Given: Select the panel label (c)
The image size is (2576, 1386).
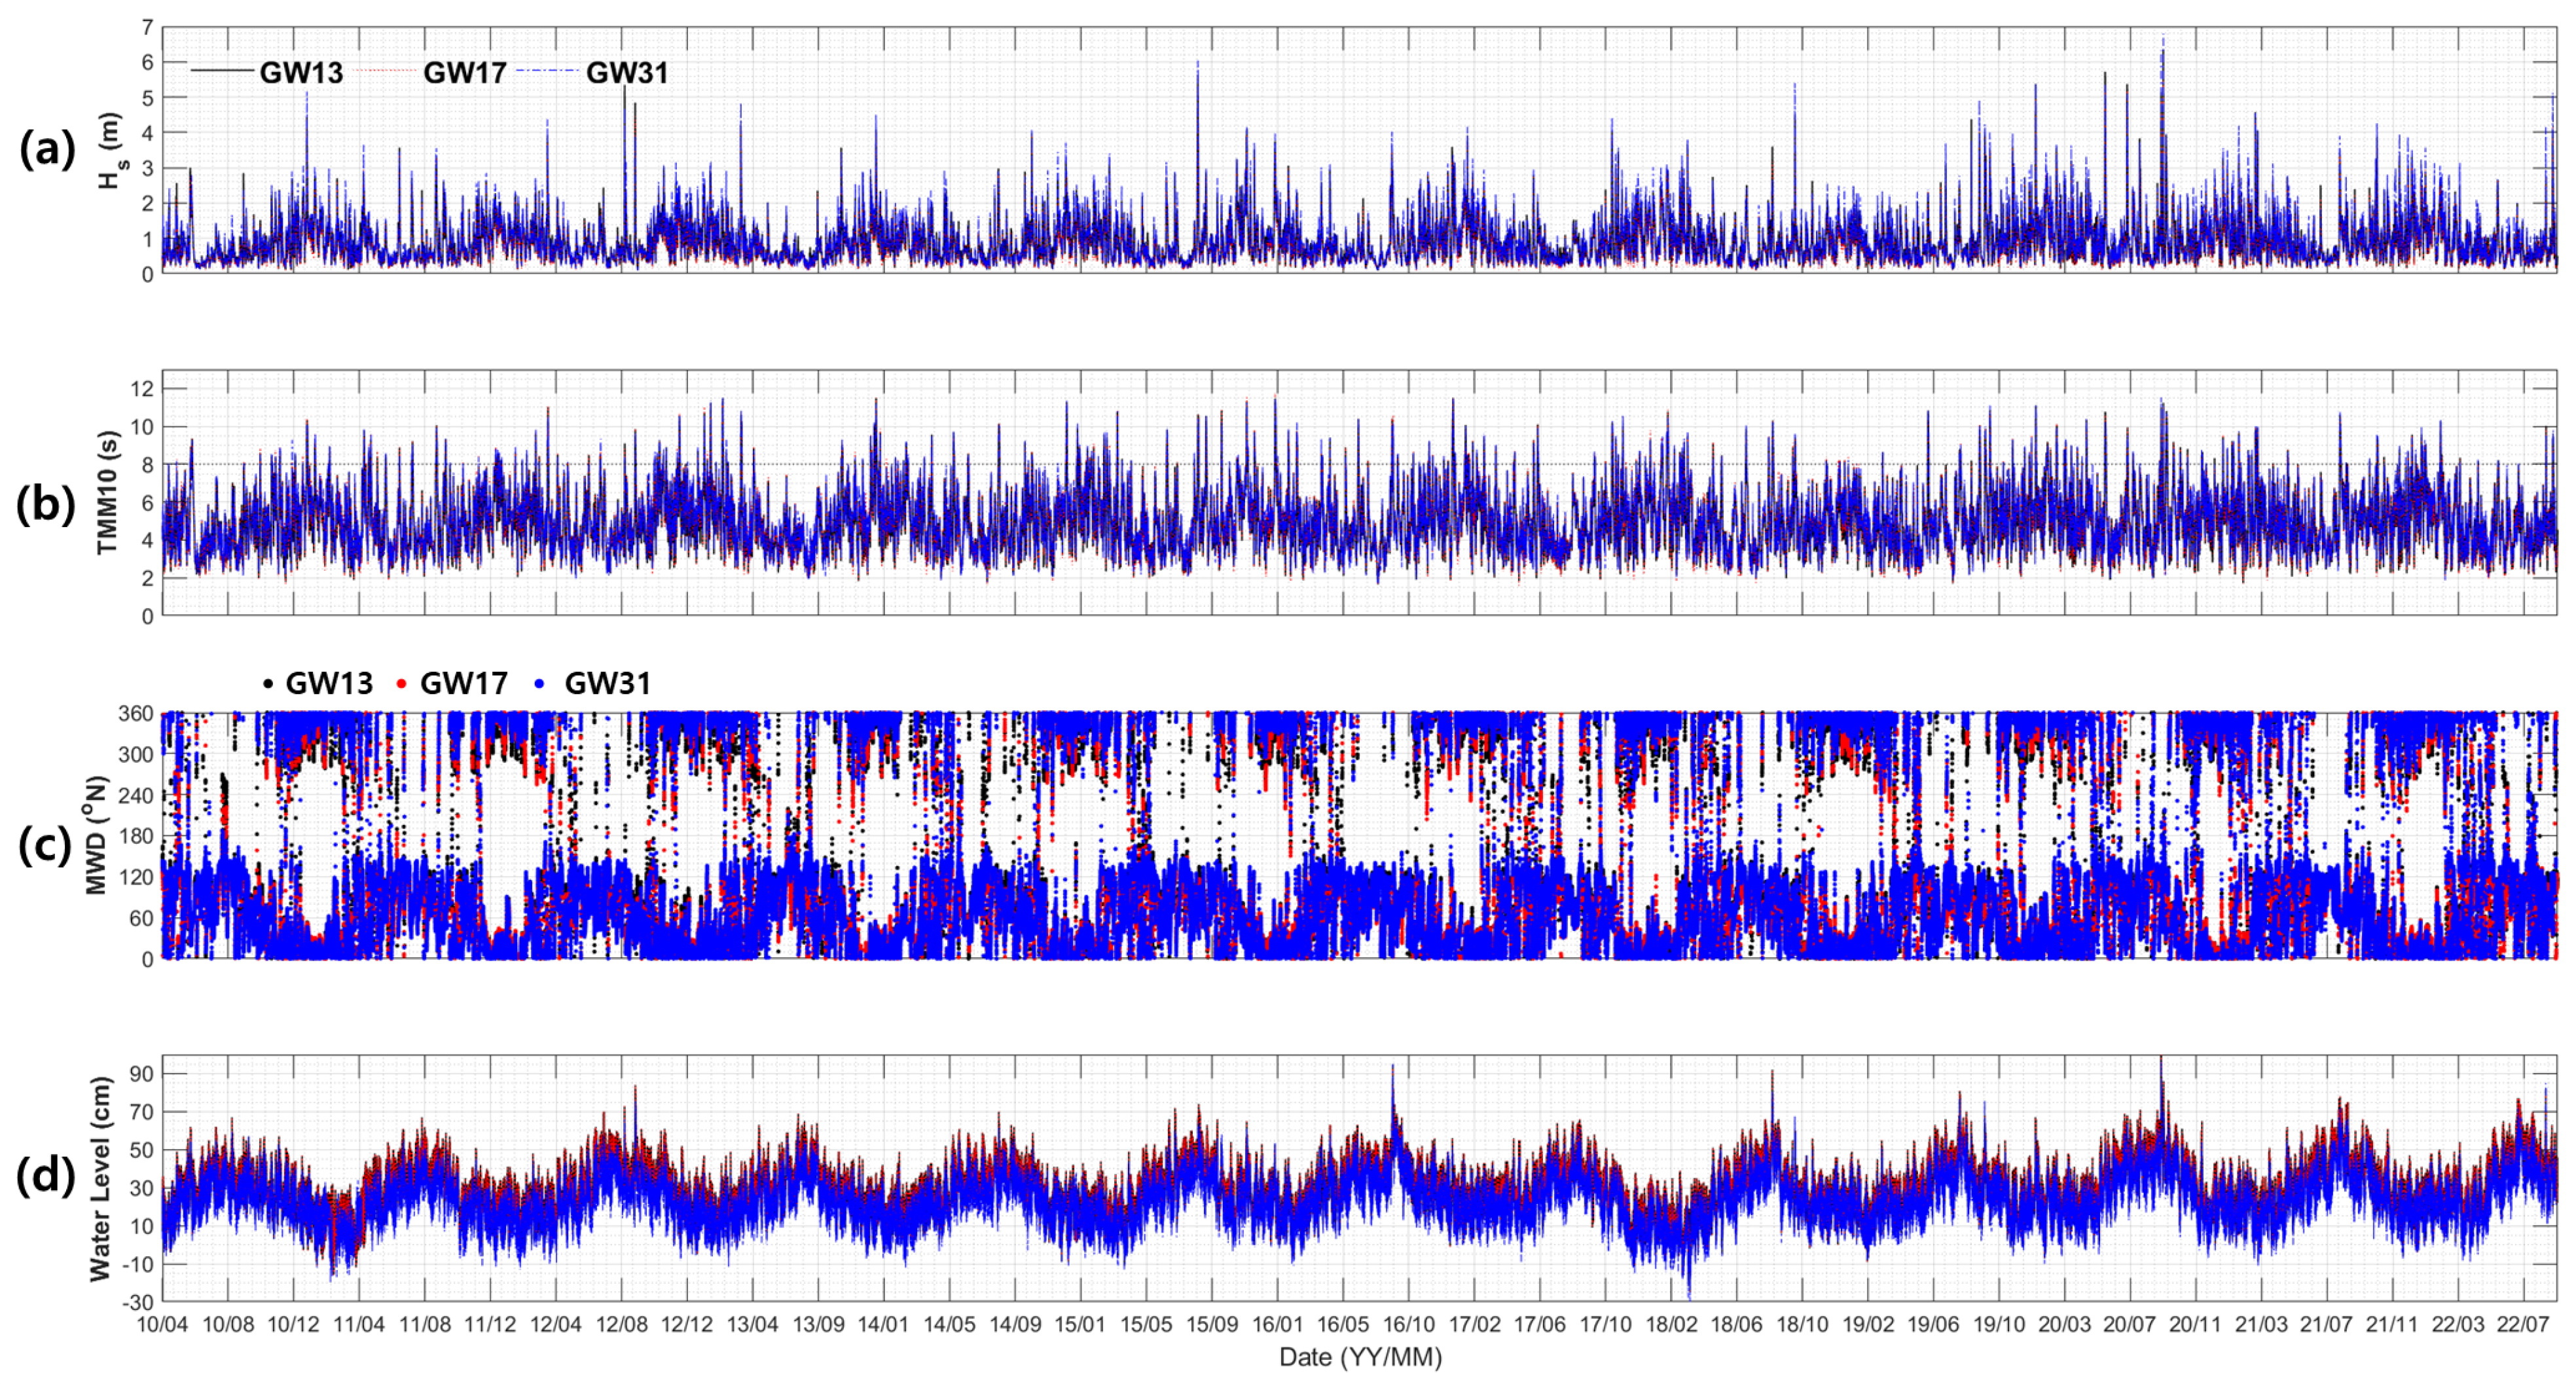Looking at the screenshot, I should click(x=45, y=846).
